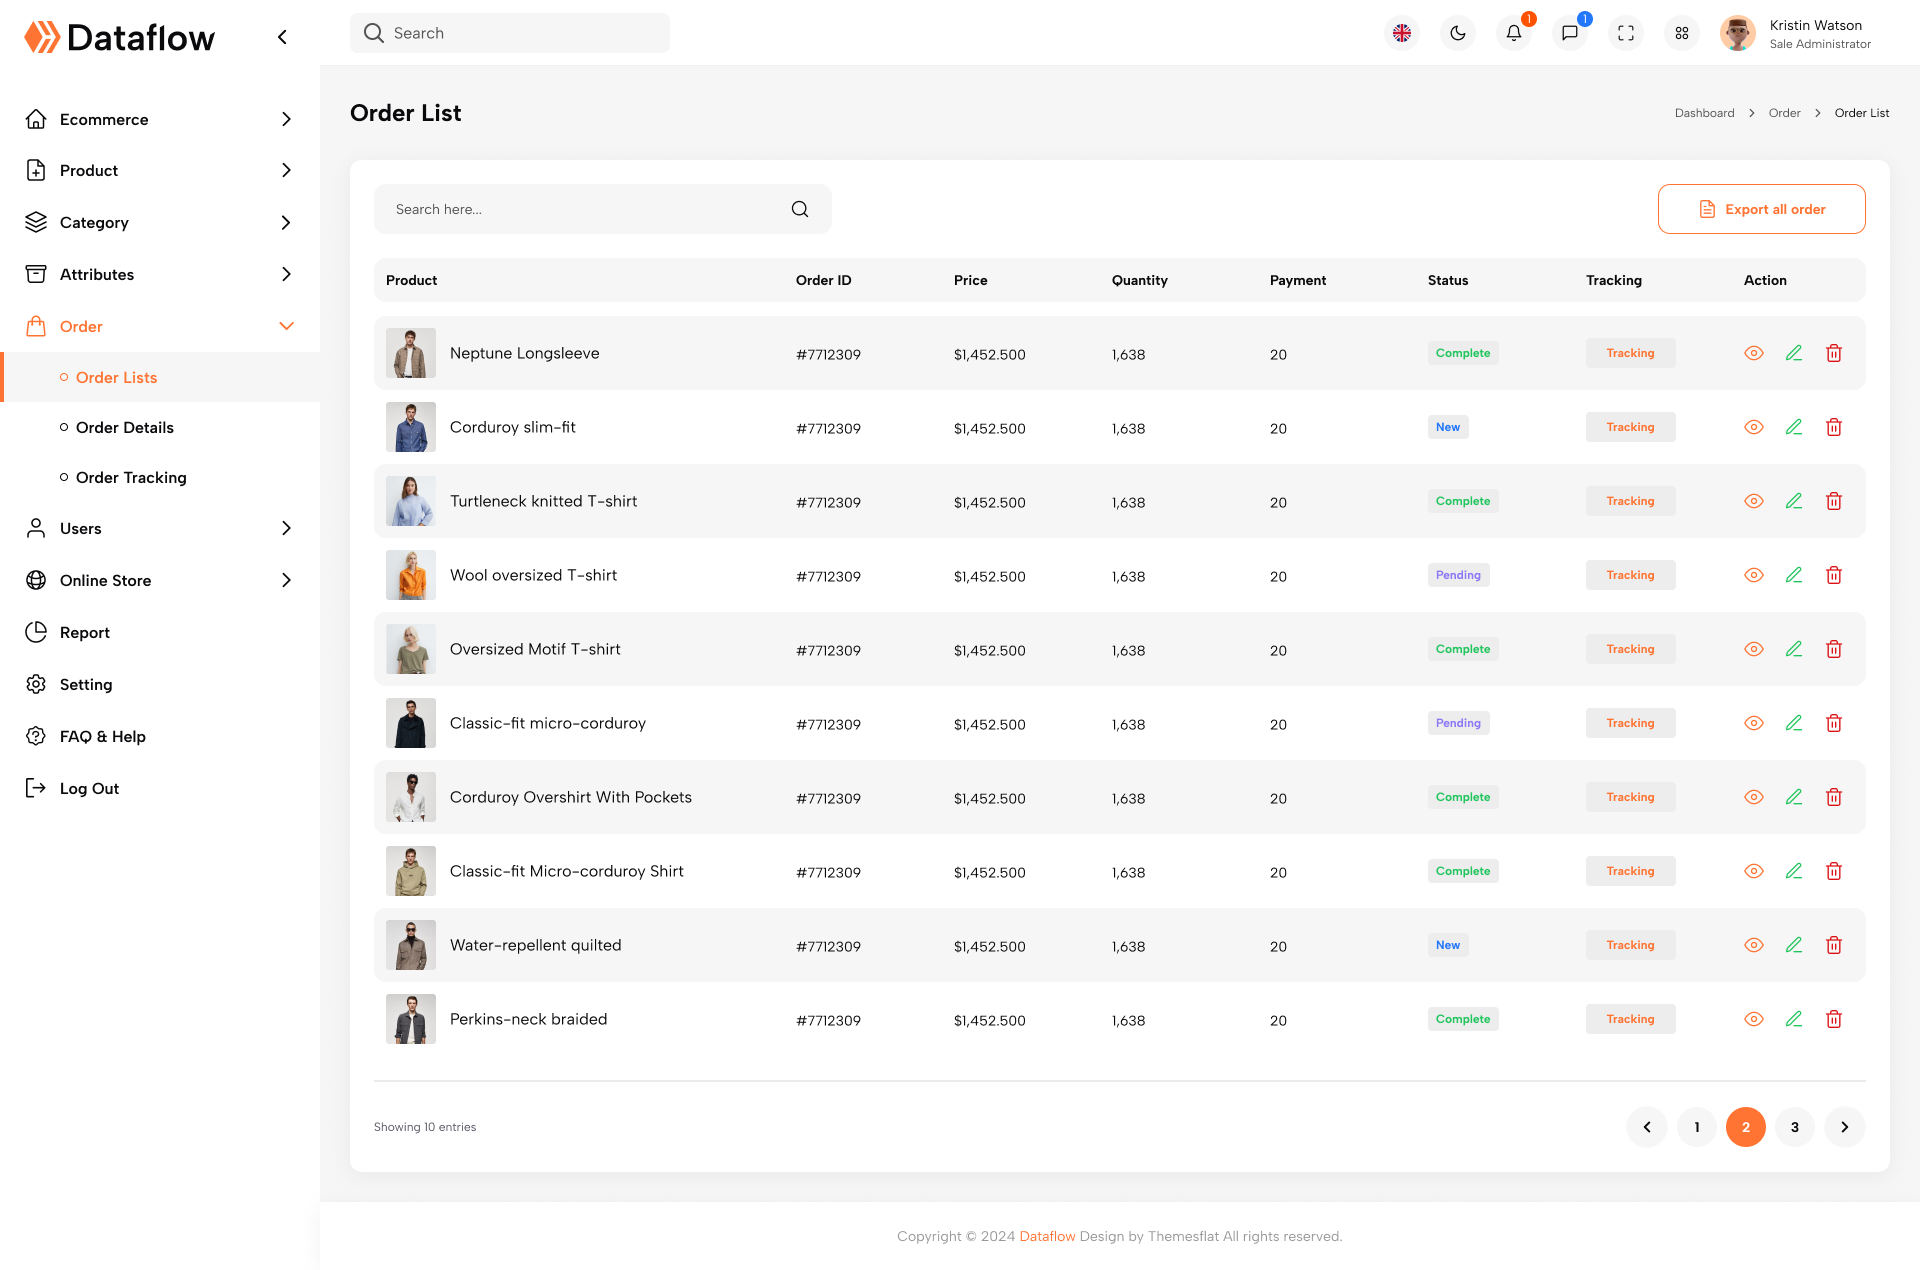Open the messages chat icon
This screenshot has height=1270, width=1920.
pyautogui.click(x=1569, y=33)
